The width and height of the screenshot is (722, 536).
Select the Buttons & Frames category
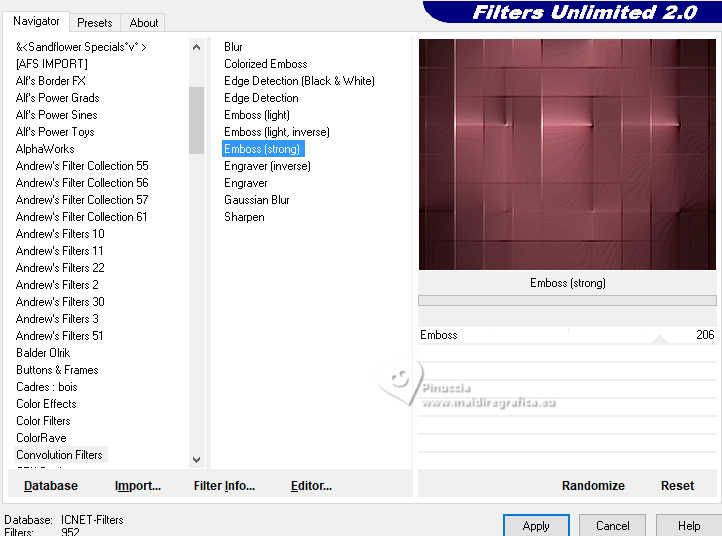click(58, 370)
